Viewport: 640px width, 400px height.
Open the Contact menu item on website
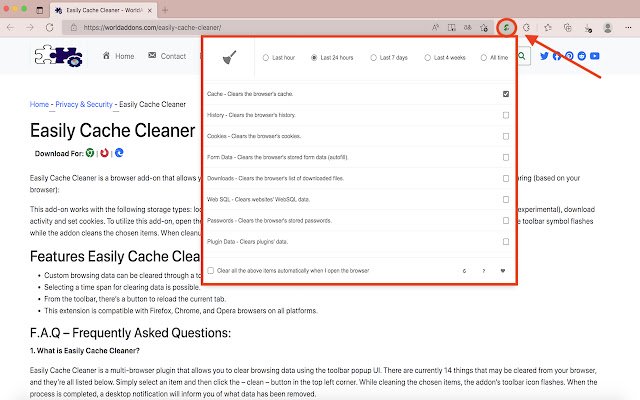tap(167, 56)
